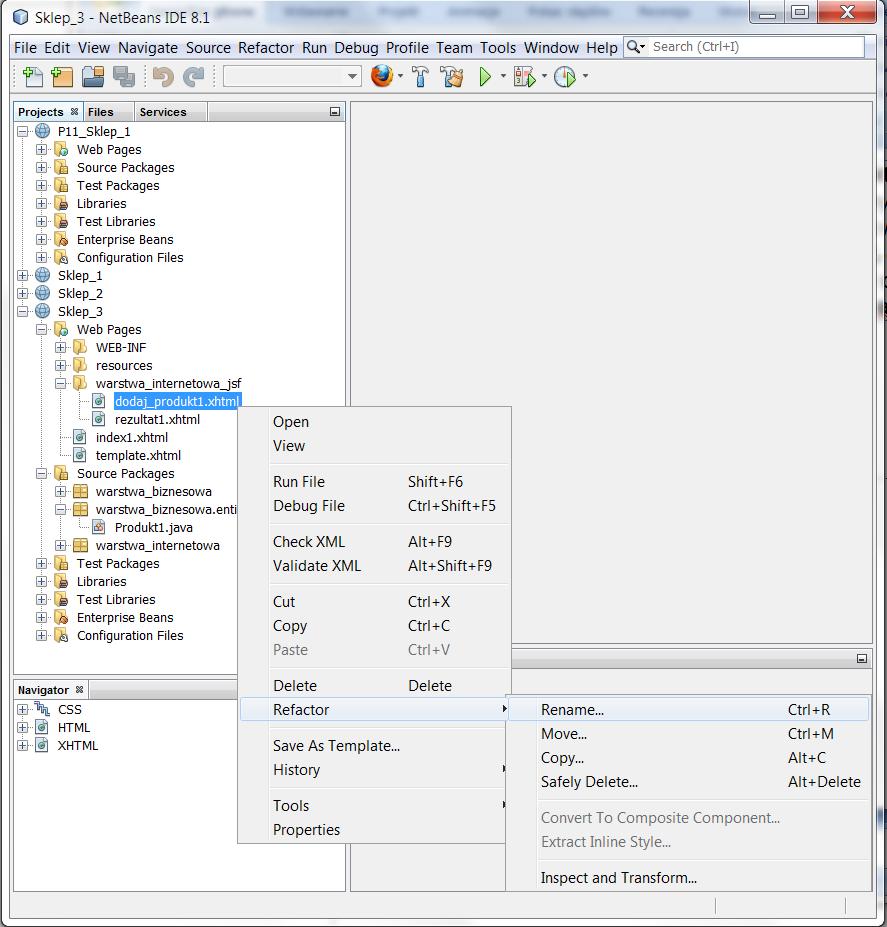Viewport: 887px width, 927px height.
Task: Click the Open Project toolbar icon
Action: 93,77
